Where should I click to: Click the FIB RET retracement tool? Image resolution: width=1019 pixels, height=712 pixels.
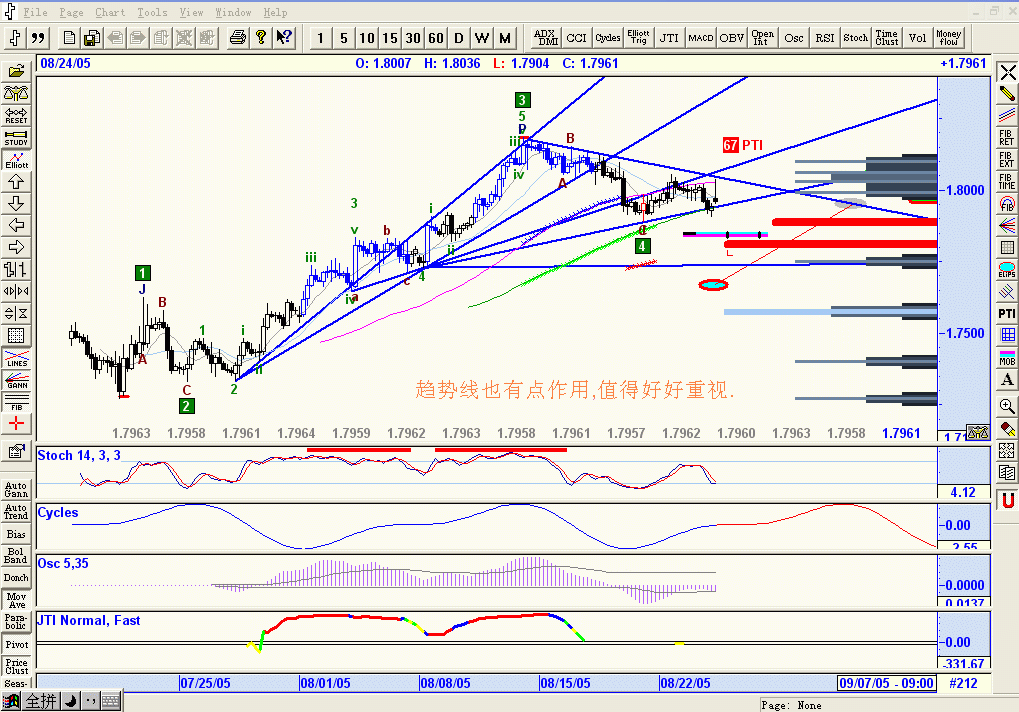pyautogui.click(x=1007, y=138)
